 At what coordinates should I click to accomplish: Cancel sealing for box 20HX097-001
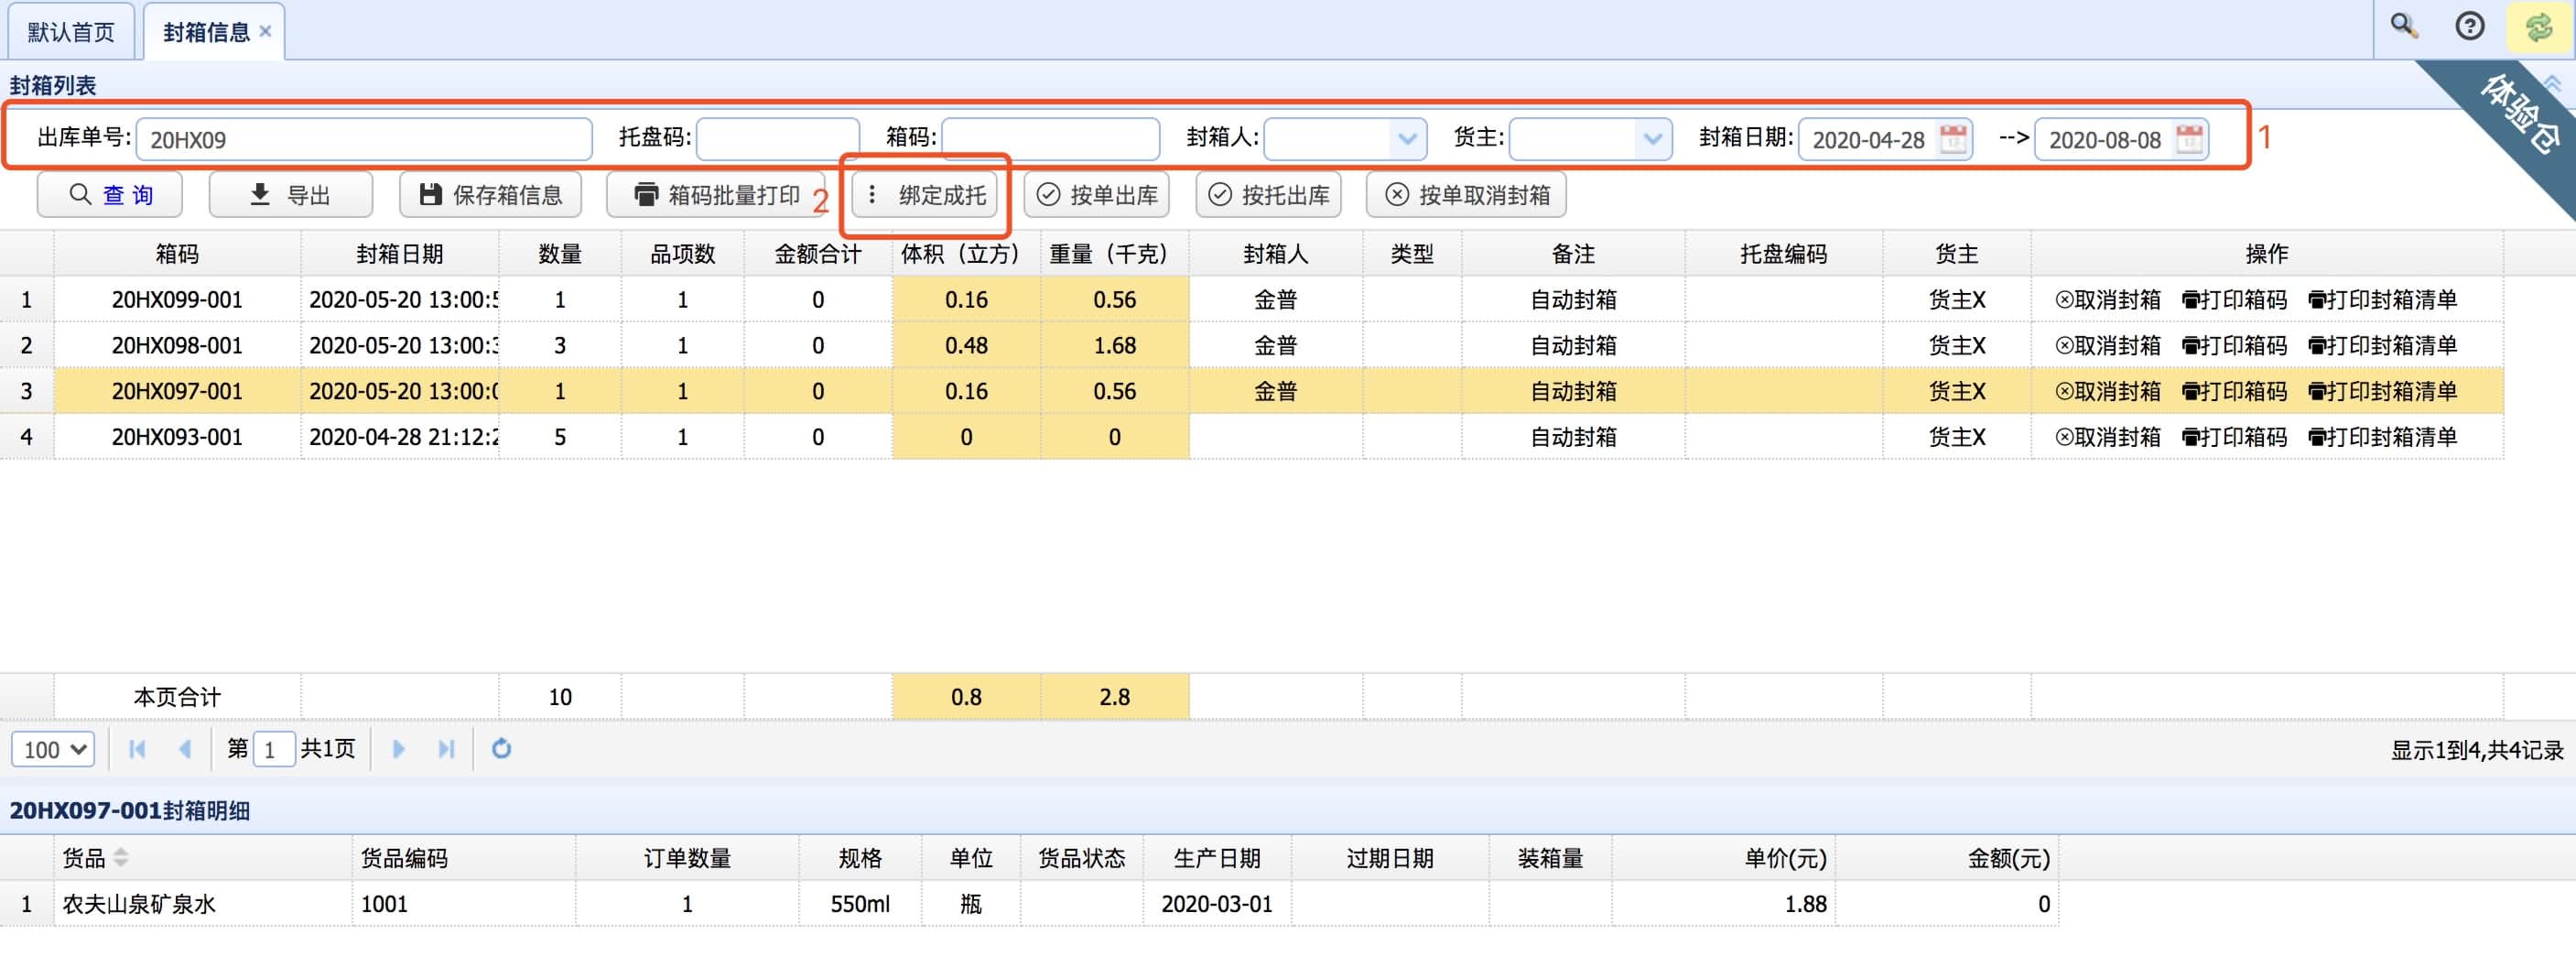(2107, 391)
